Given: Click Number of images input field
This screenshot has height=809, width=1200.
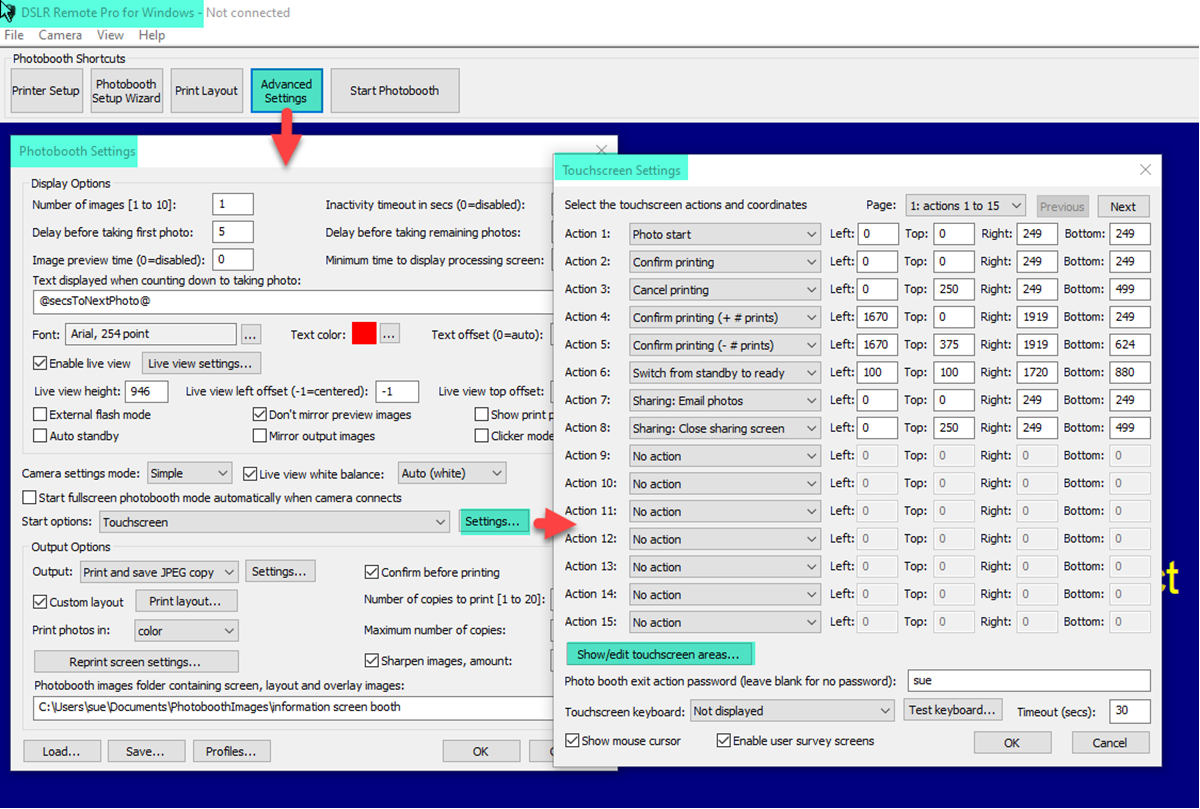Looking at the screenshot, I should pos(233,205).
